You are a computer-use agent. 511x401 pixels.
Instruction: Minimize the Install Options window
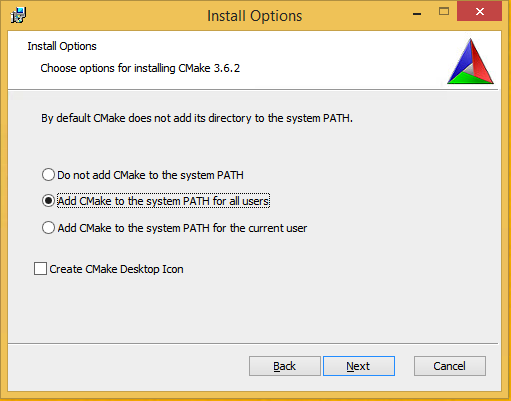click(x=417, y=13)
